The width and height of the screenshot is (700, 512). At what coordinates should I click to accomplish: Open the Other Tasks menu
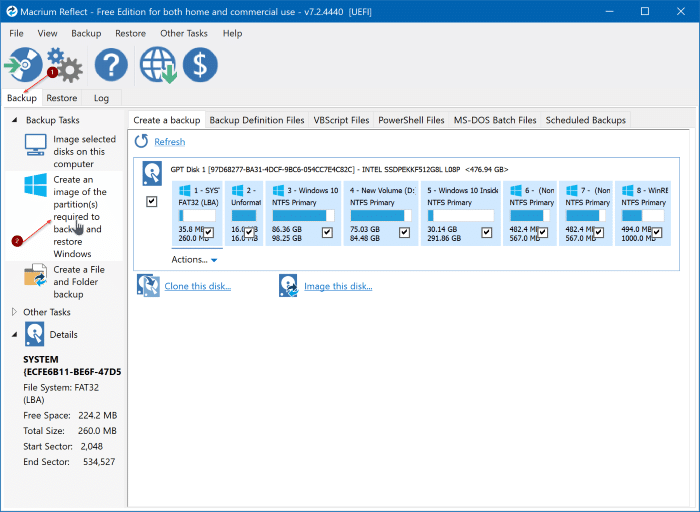tap(184, 33)
